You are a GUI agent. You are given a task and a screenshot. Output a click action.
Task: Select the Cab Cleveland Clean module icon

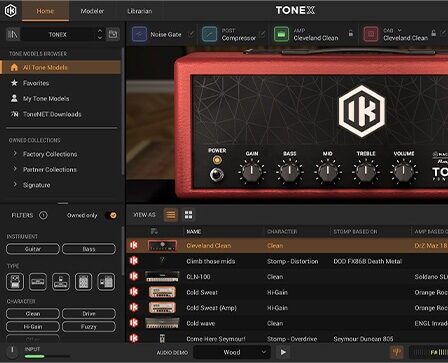[371, 34]
